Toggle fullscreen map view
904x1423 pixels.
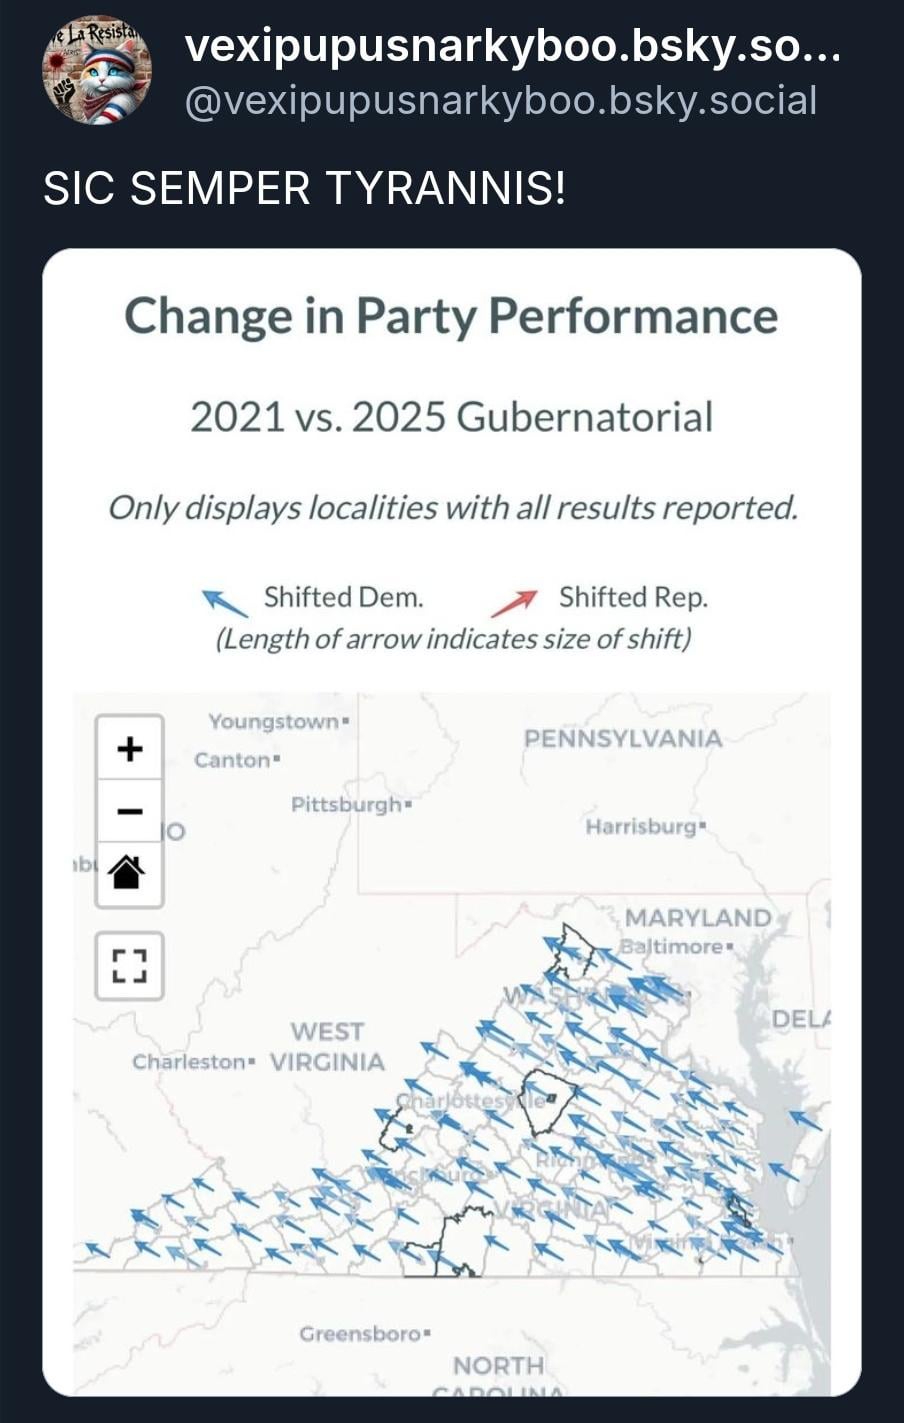click(x=130, y=966)
